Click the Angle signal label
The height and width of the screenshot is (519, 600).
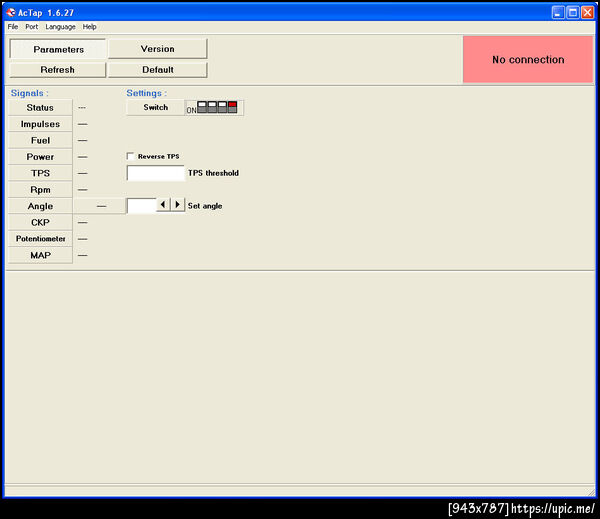(x=40, y=206)
